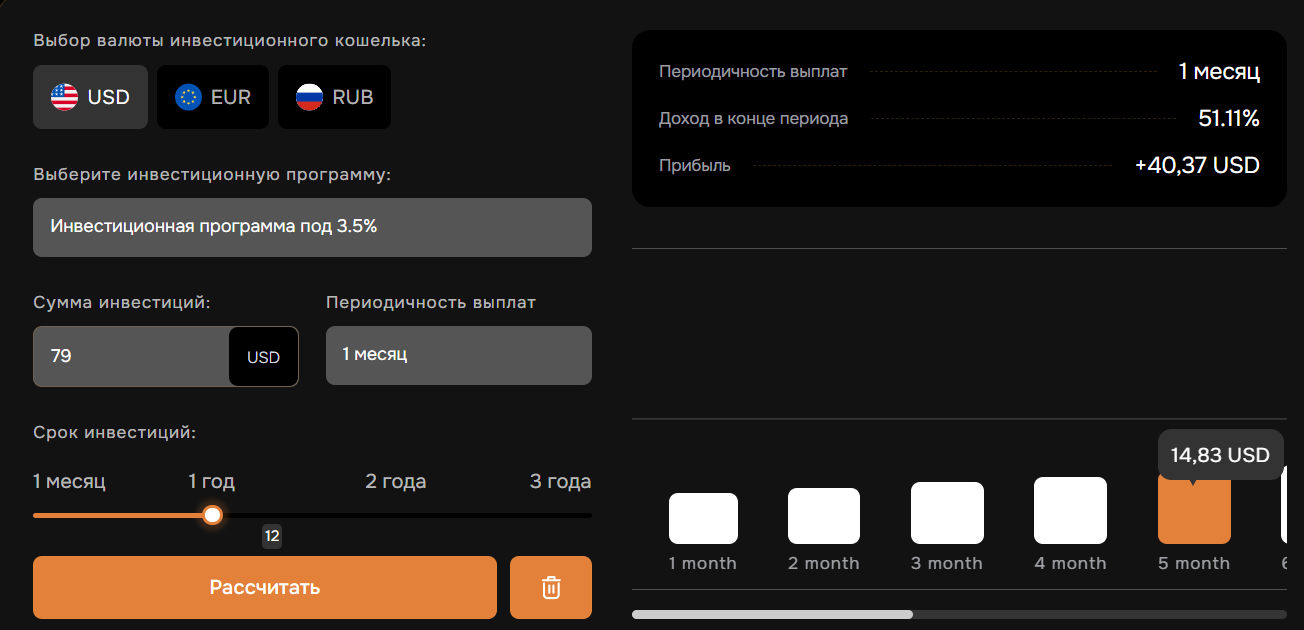Click the Russian flag icon
This screenshot has height=630, width=1304.
(309, 97)
